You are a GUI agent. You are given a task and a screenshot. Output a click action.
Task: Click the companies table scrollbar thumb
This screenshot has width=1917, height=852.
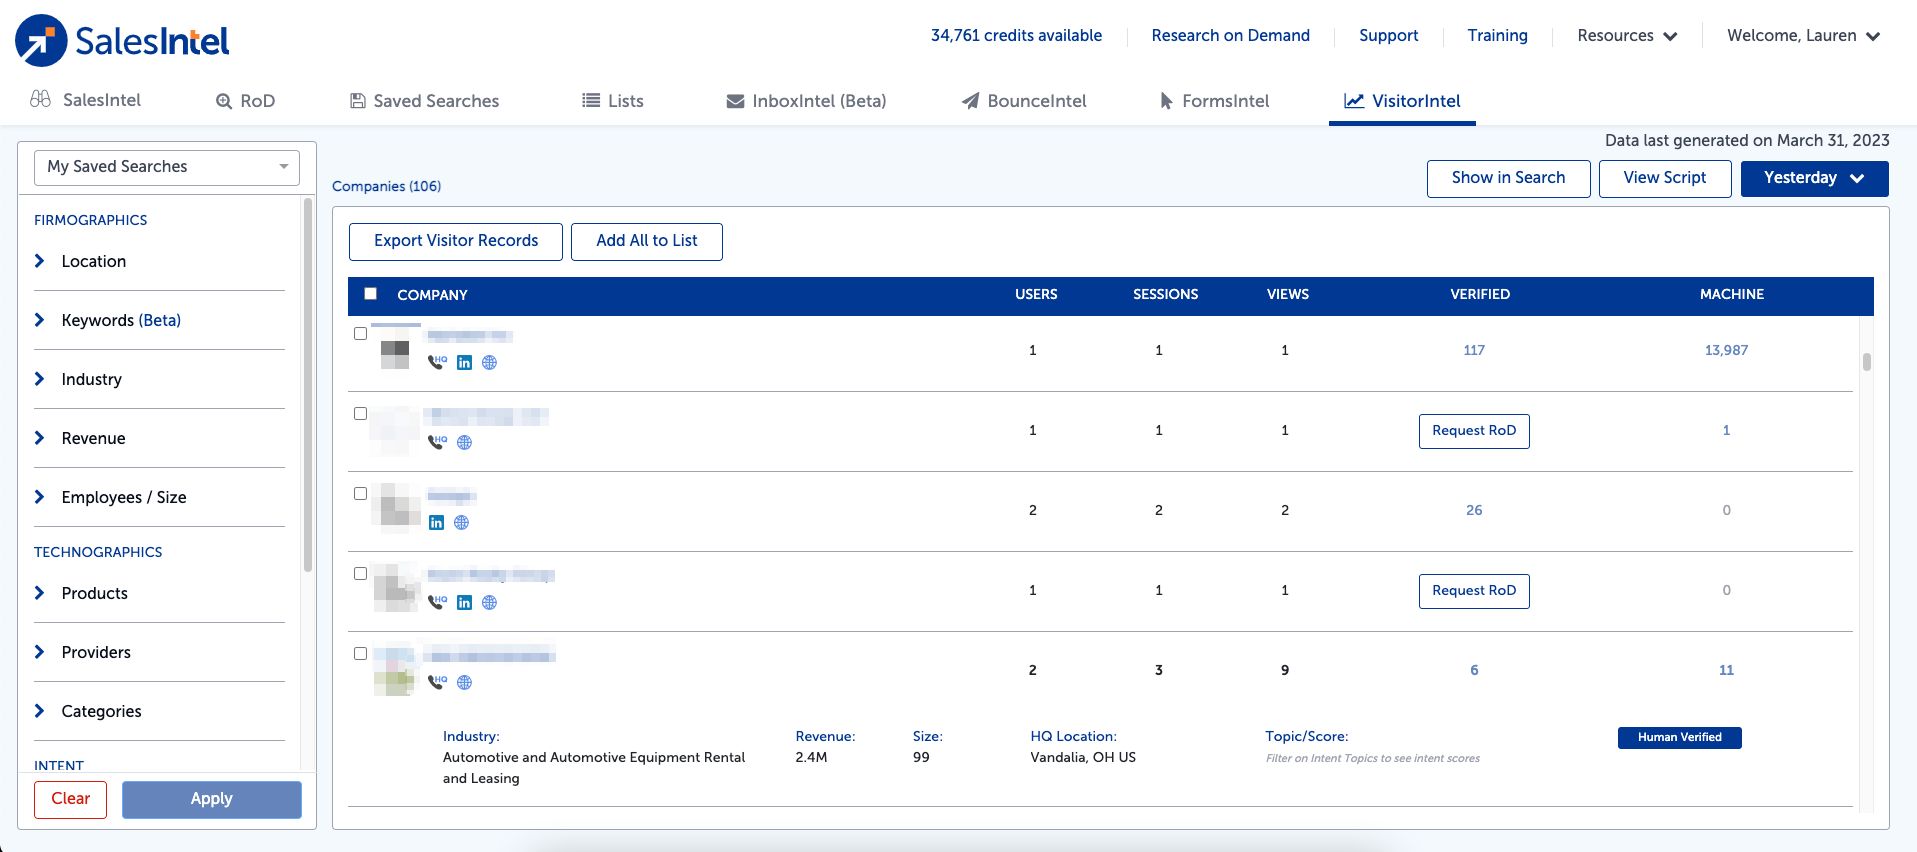[x=1866, y=362]
